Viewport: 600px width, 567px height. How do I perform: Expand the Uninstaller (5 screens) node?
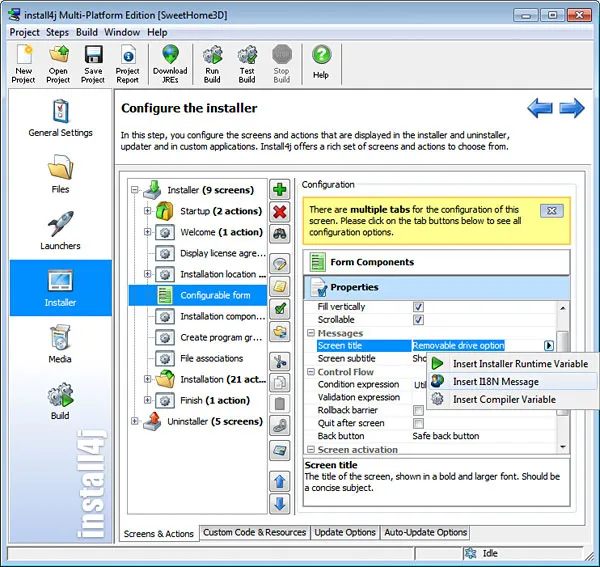coord(134,421)
